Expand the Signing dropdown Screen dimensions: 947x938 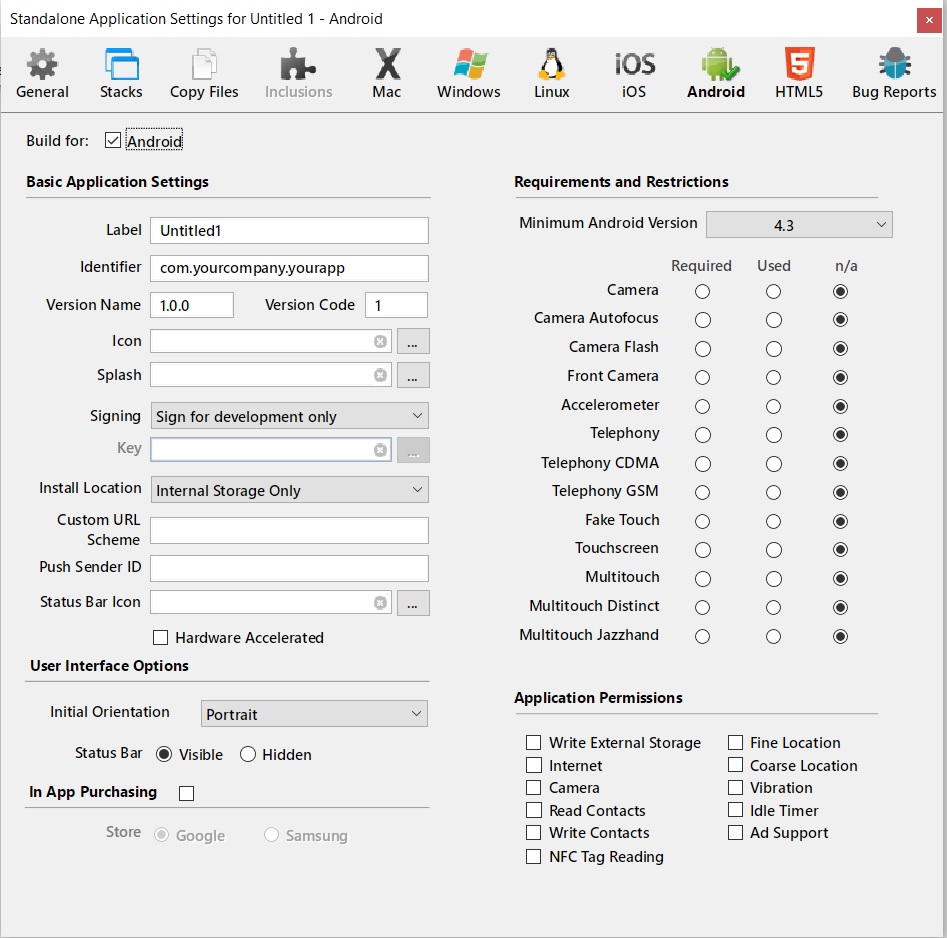(289, 416)
